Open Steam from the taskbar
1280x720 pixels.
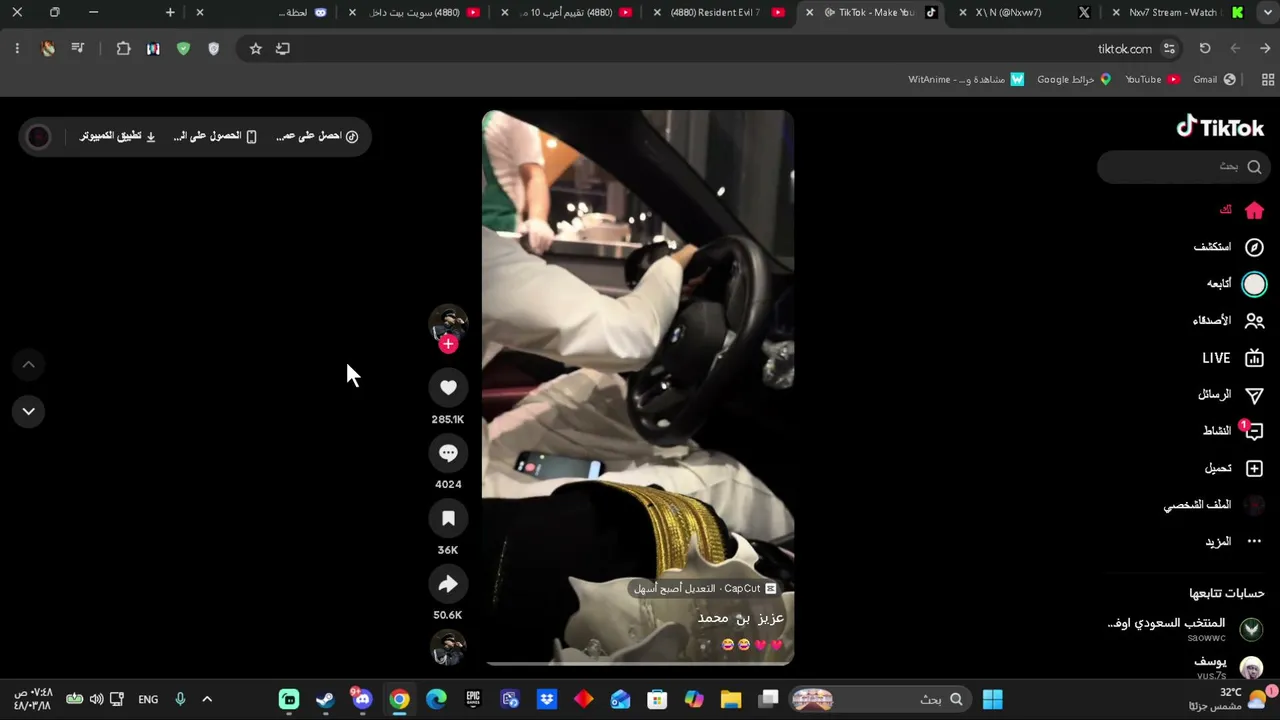[x=325, y=699]
